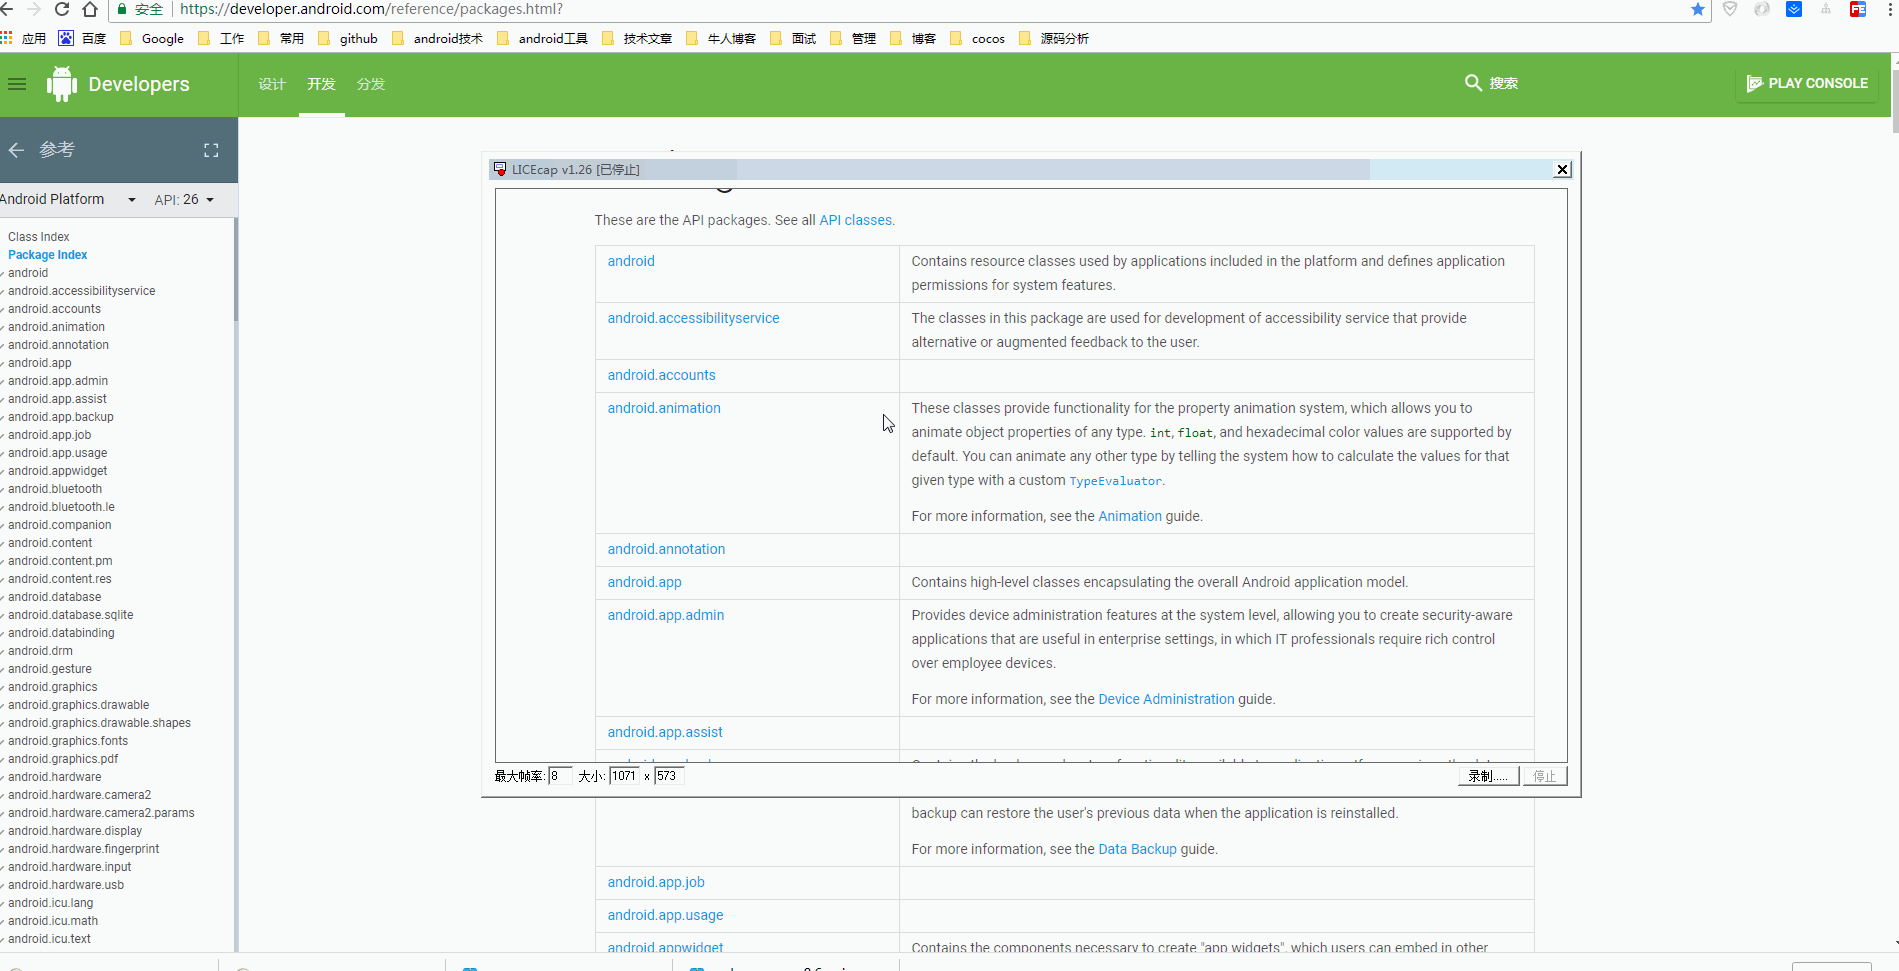View site security info via lock icon
Screen dimensions: 1899x971
[122, 9]
